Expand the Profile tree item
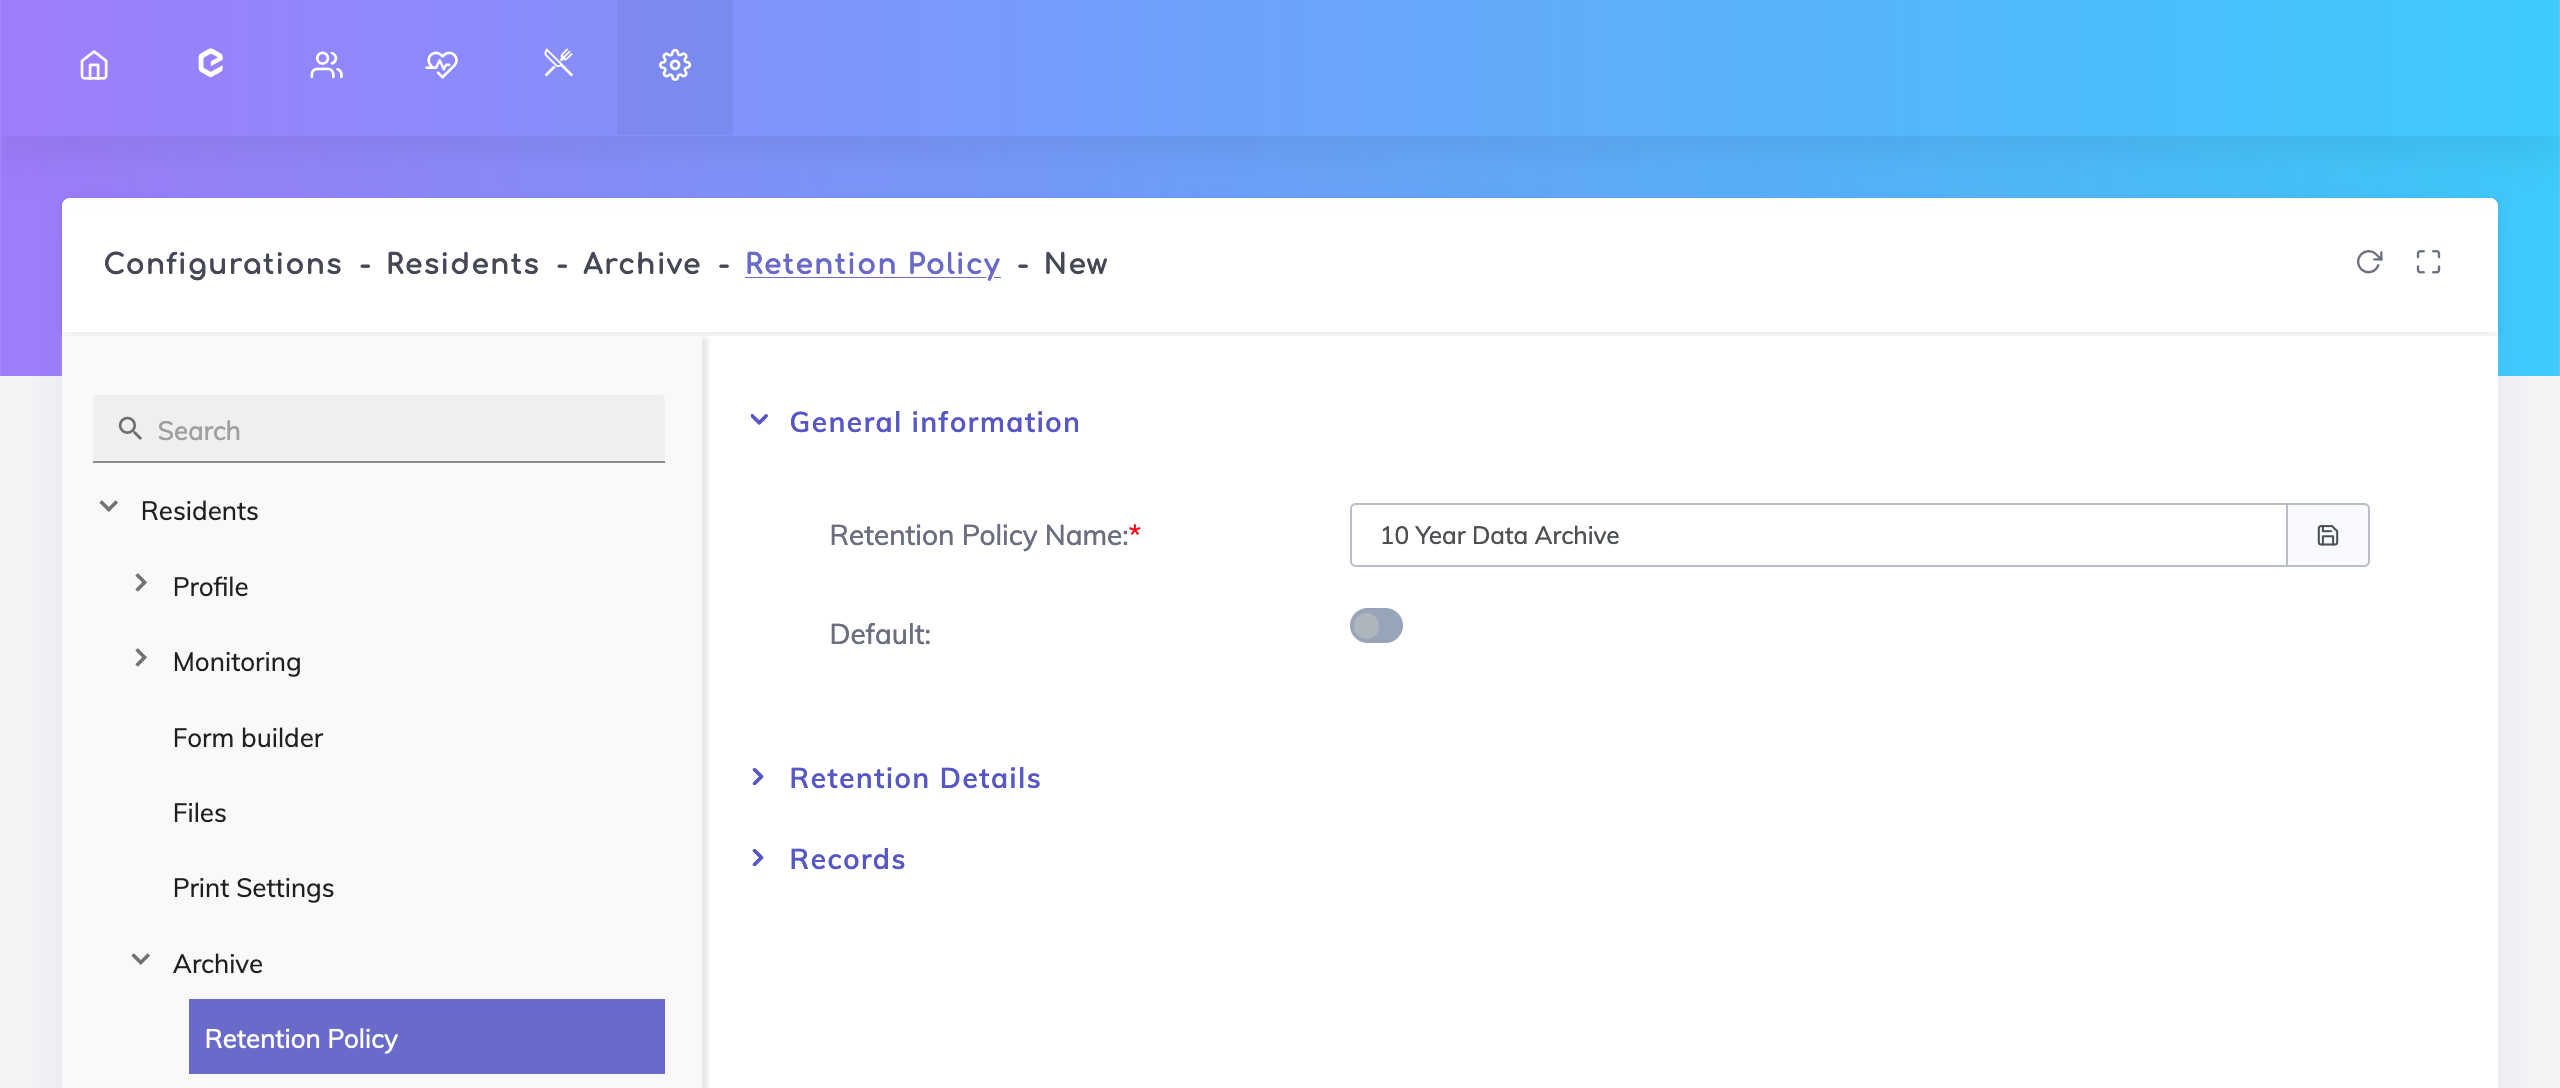The image size is (2560, 1088). (x=142, y=584)
